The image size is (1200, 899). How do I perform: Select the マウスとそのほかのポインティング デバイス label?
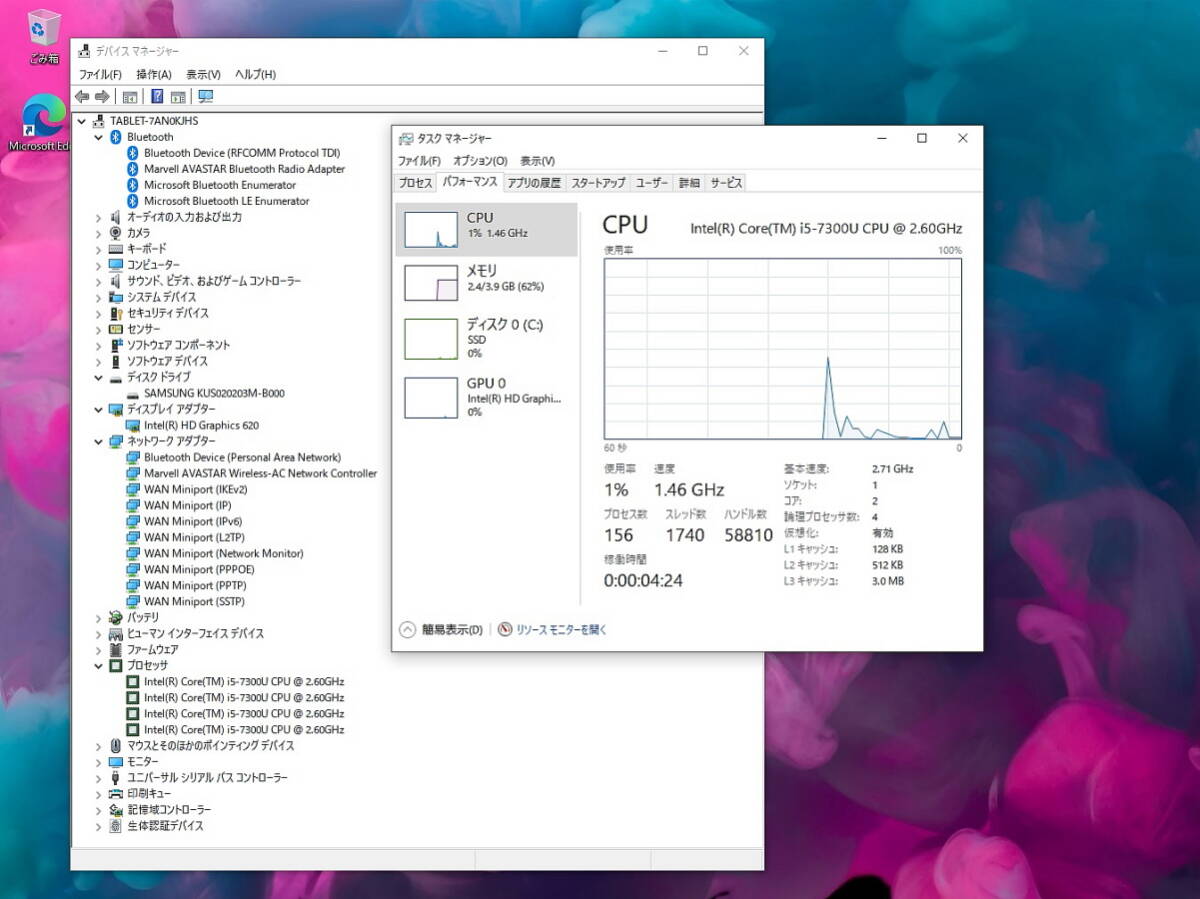click(x=211, y=745)
